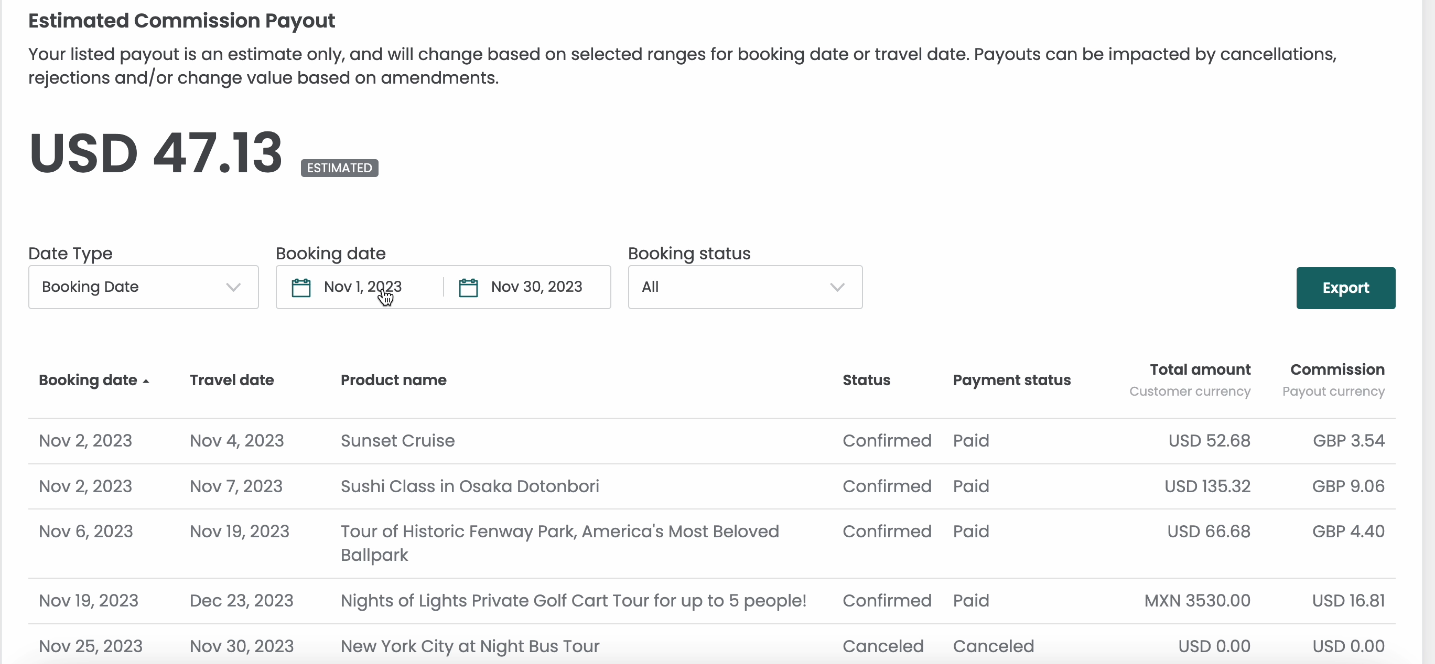Click the end date calendar icon
Screen dimensions: 1435x664
pos(468,288)
